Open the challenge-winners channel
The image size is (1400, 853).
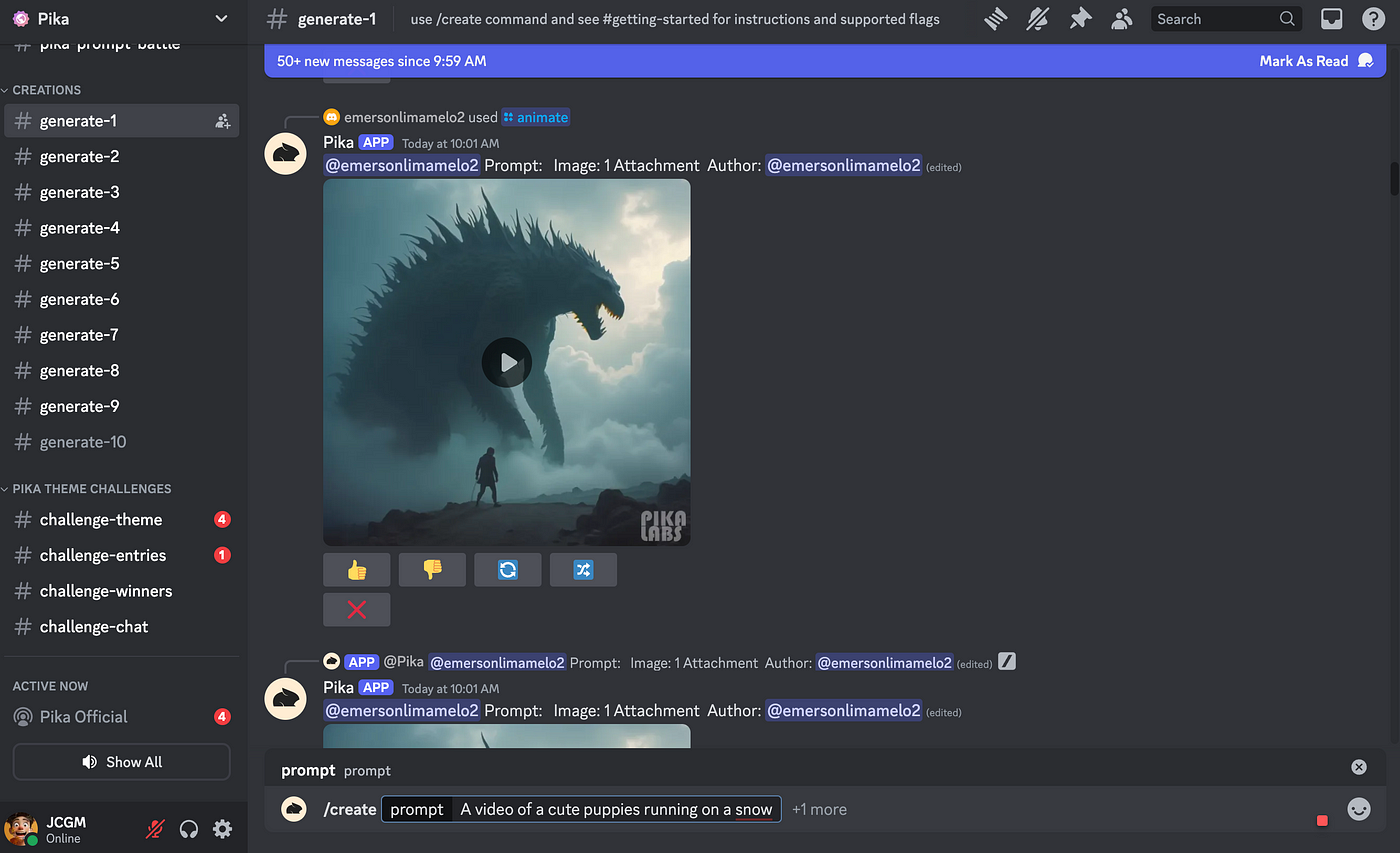[x=122, y=591]
